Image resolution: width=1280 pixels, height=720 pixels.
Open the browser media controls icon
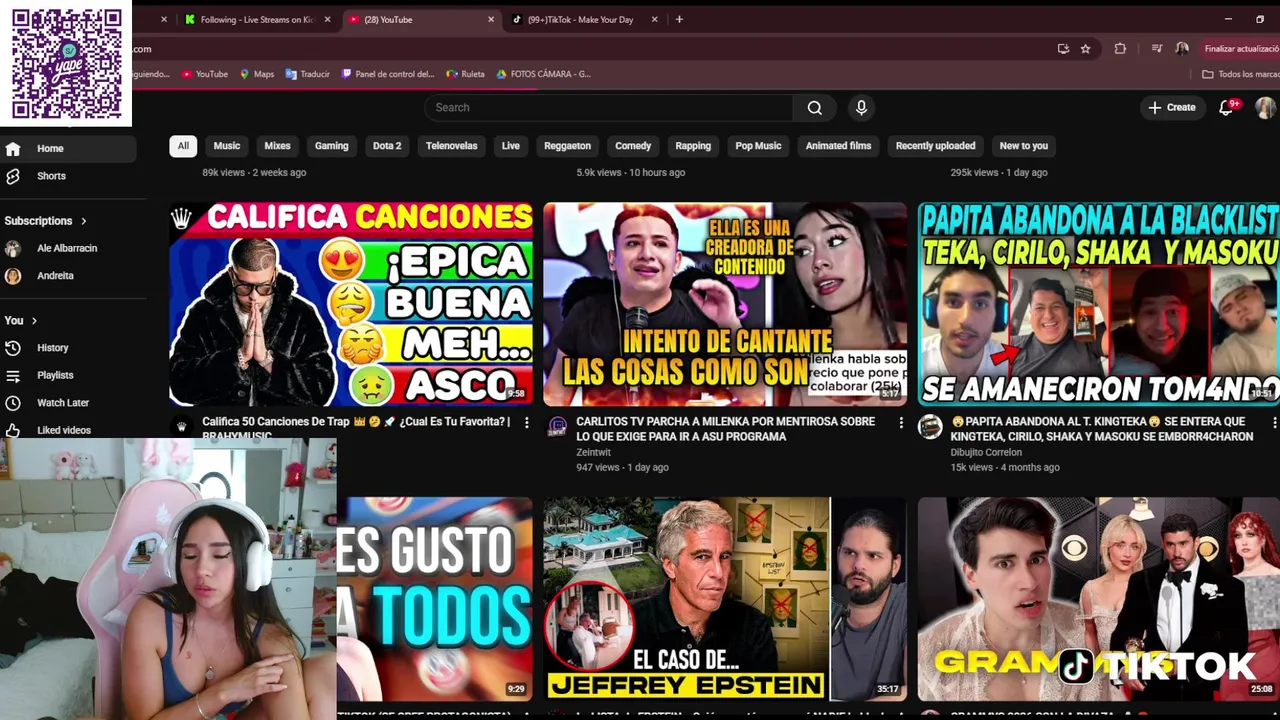1157,49
